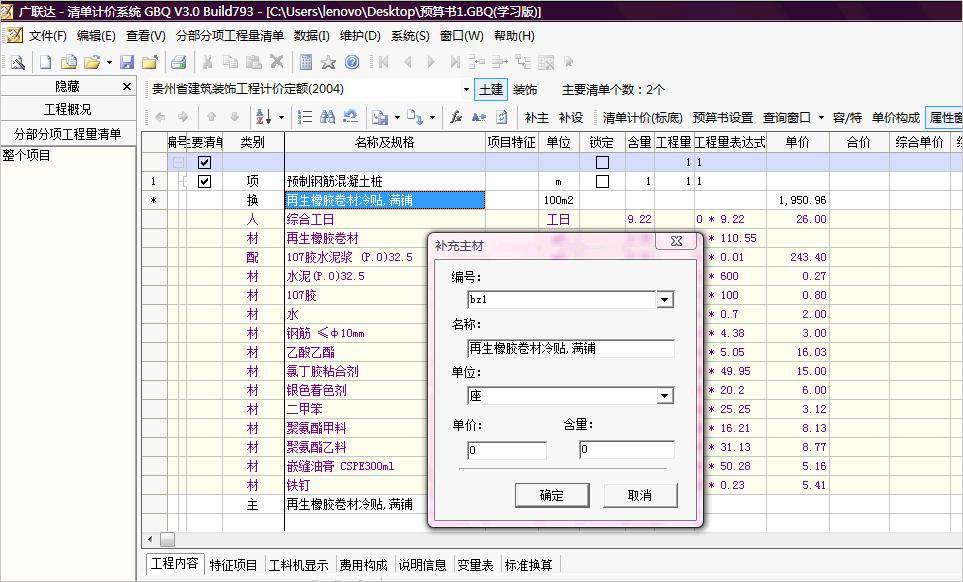Click the green forward arrow icon
Viewport: 963px width, 582px height.
pos(183,117)
